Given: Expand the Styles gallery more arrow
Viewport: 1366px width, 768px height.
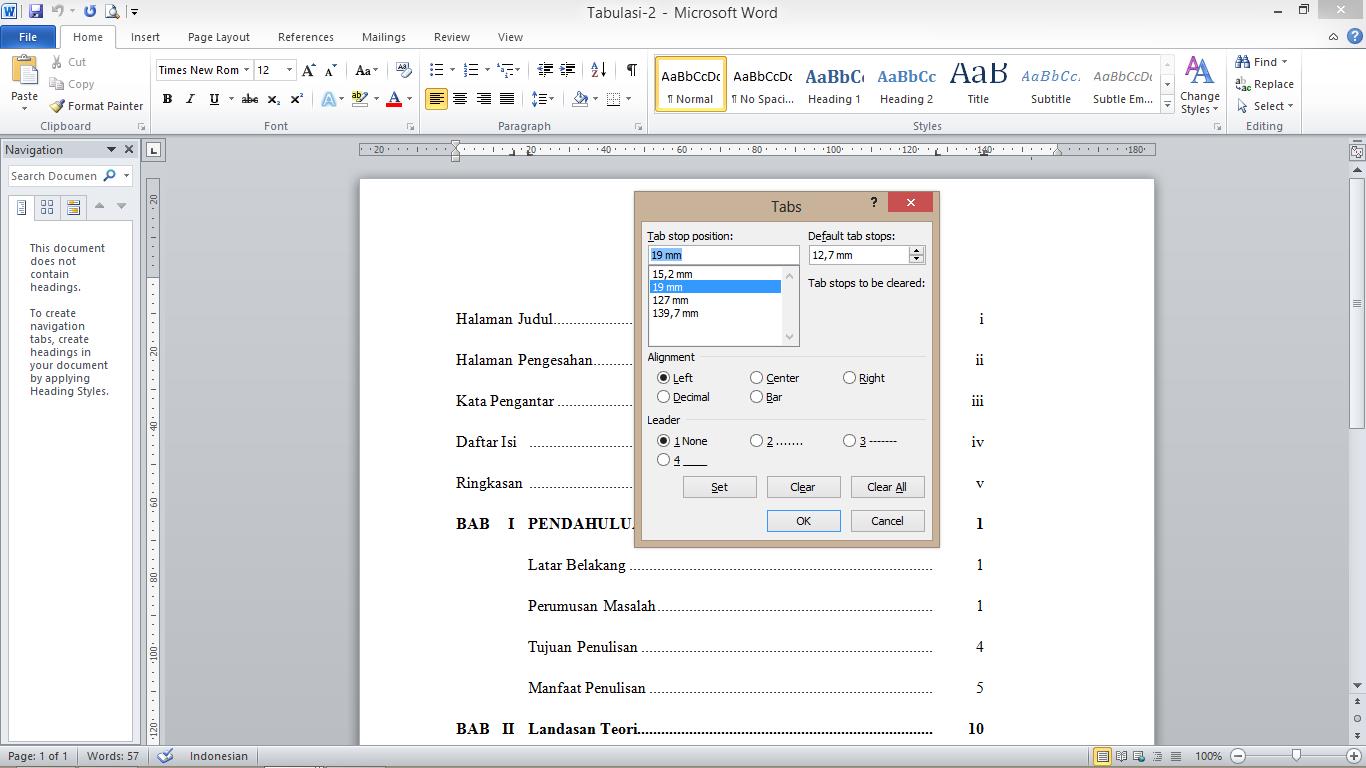Looking at the screenshot, I should point(1167,105).
